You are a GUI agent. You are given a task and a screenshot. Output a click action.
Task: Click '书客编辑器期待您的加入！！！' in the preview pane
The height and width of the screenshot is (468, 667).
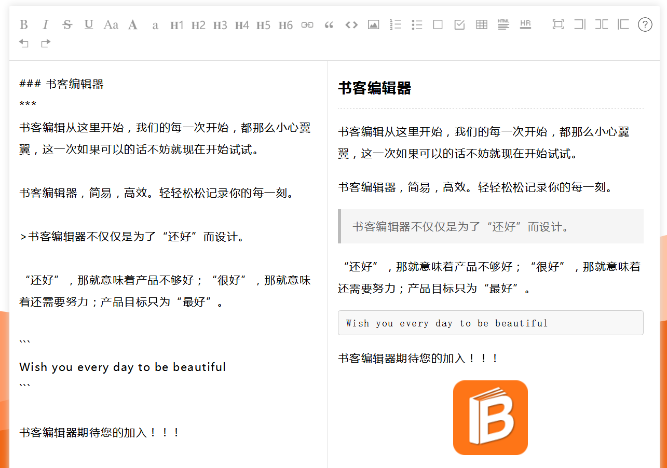(418, 358)
